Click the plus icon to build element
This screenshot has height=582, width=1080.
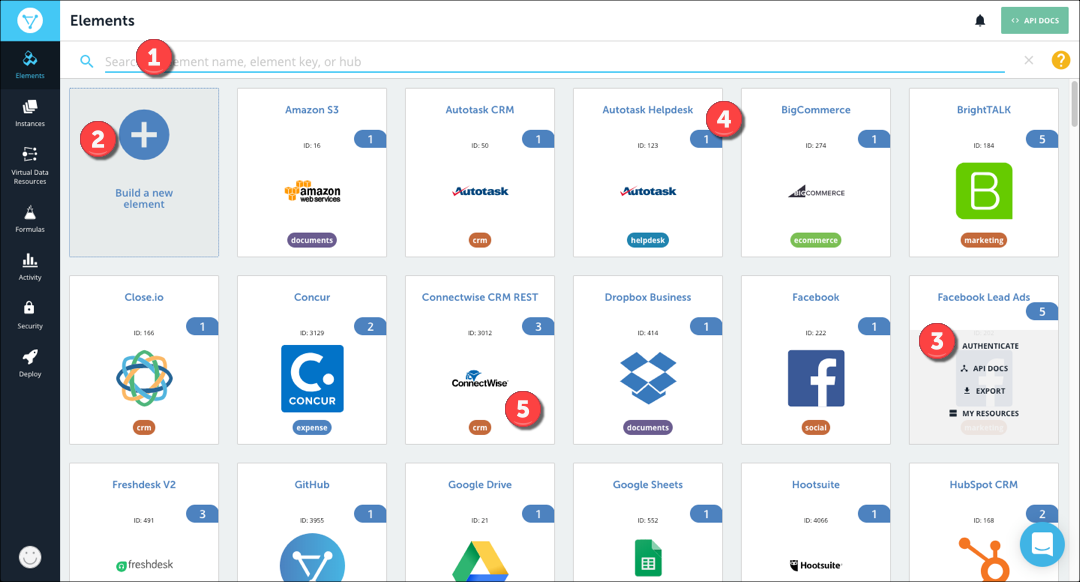click(x=144, y=135)
